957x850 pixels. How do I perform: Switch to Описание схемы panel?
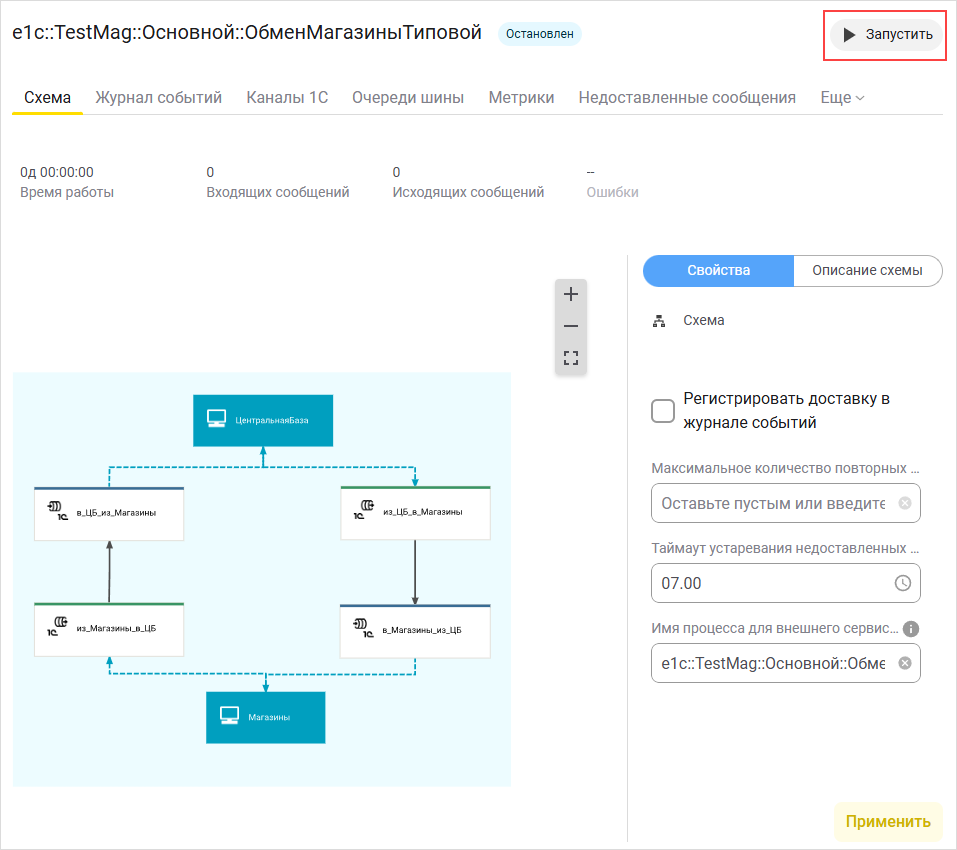tap(867, 271)
